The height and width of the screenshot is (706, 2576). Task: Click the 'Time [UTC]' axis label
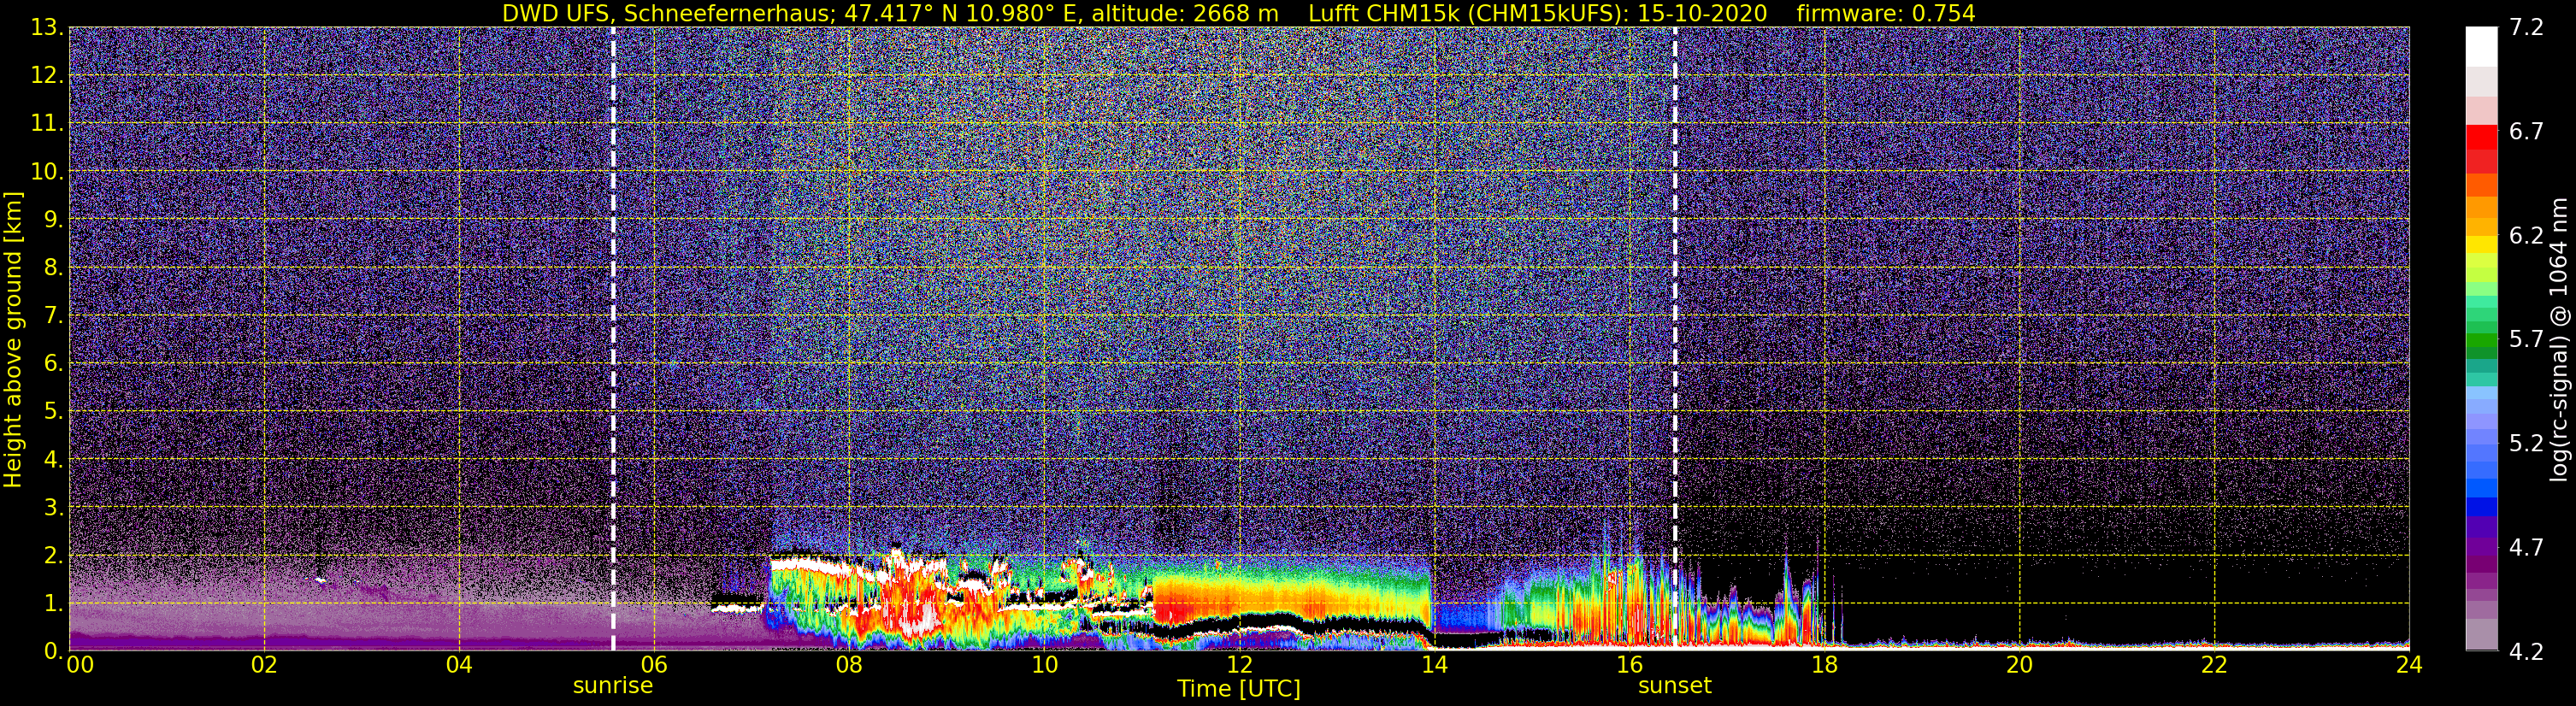pyautogui.click(x=1239, y=688)
